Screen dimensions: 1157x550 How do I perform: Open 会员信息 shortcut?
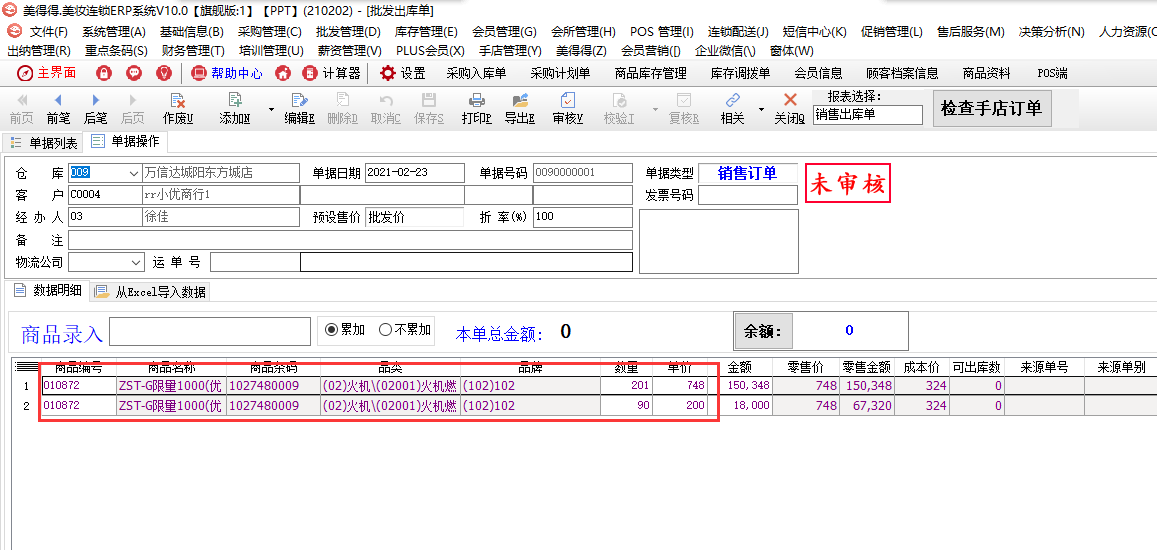click(x=818, y=73)
